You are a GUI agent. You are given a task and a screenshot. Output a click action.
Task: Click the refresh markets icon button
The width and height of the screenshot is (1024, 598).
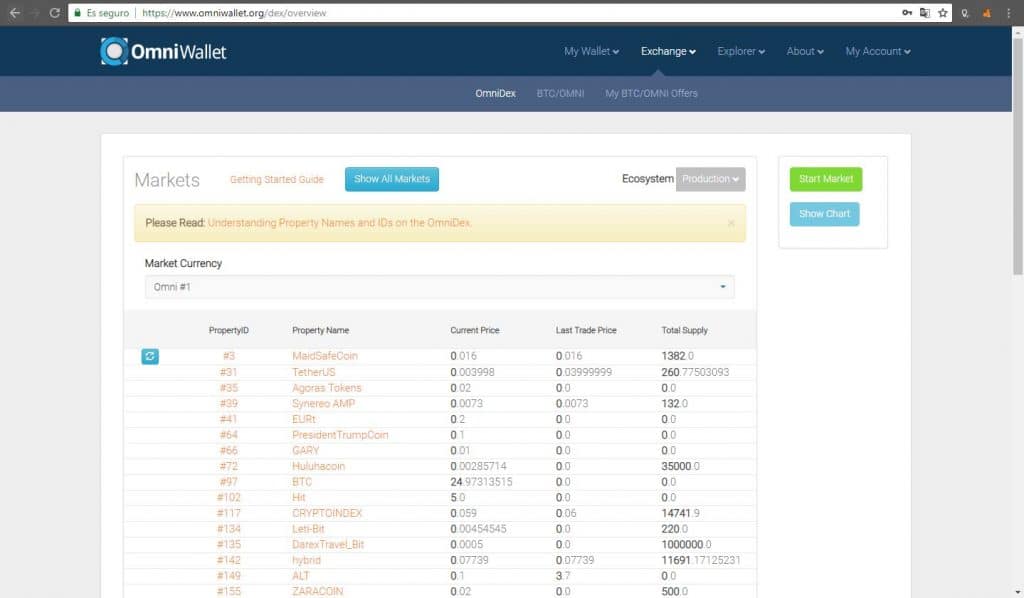150,356
